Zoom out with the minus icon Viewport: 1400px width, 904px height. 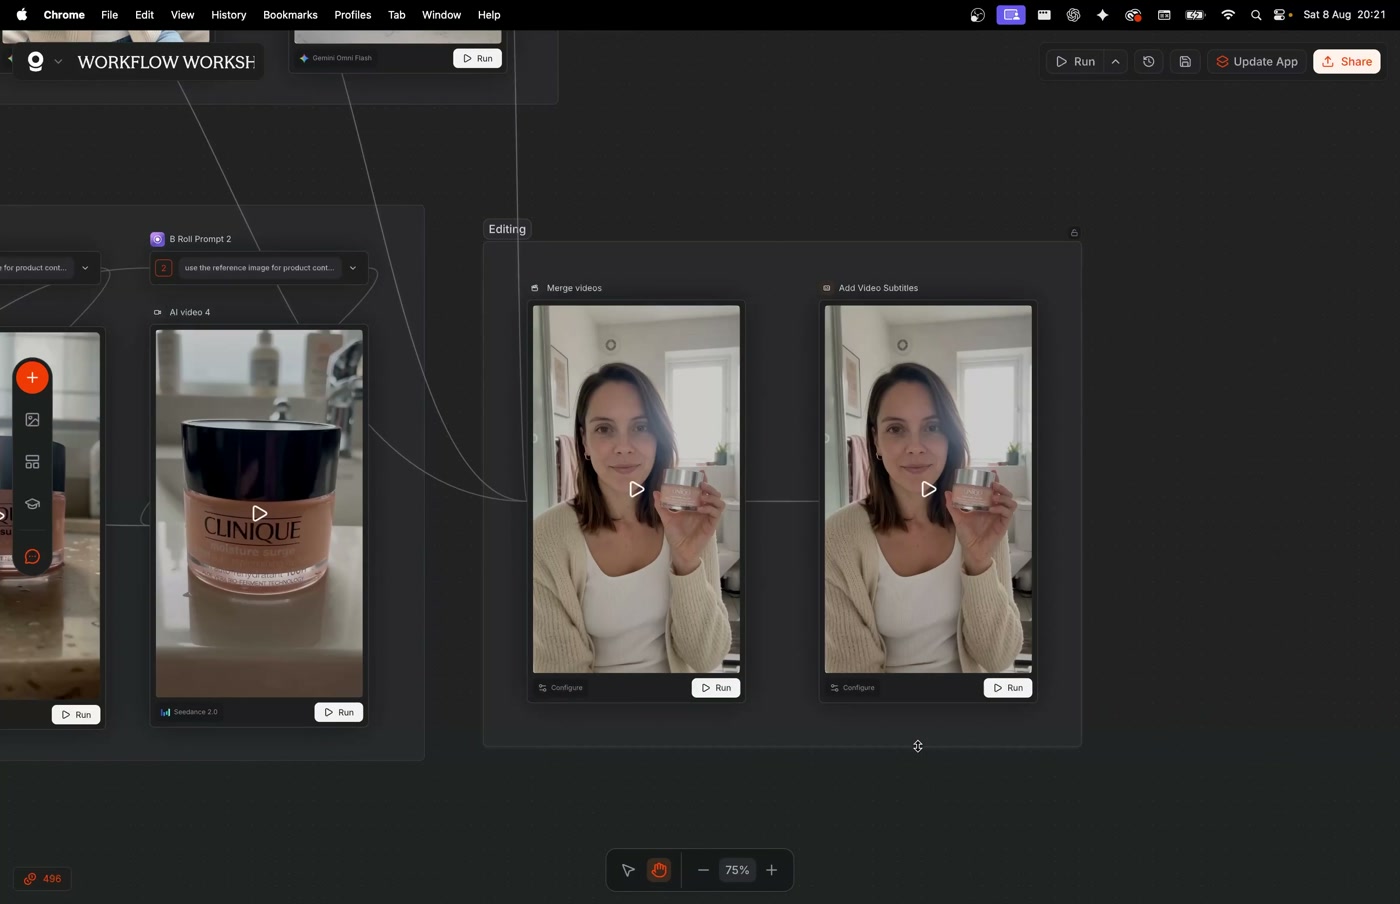coord(703,870)
